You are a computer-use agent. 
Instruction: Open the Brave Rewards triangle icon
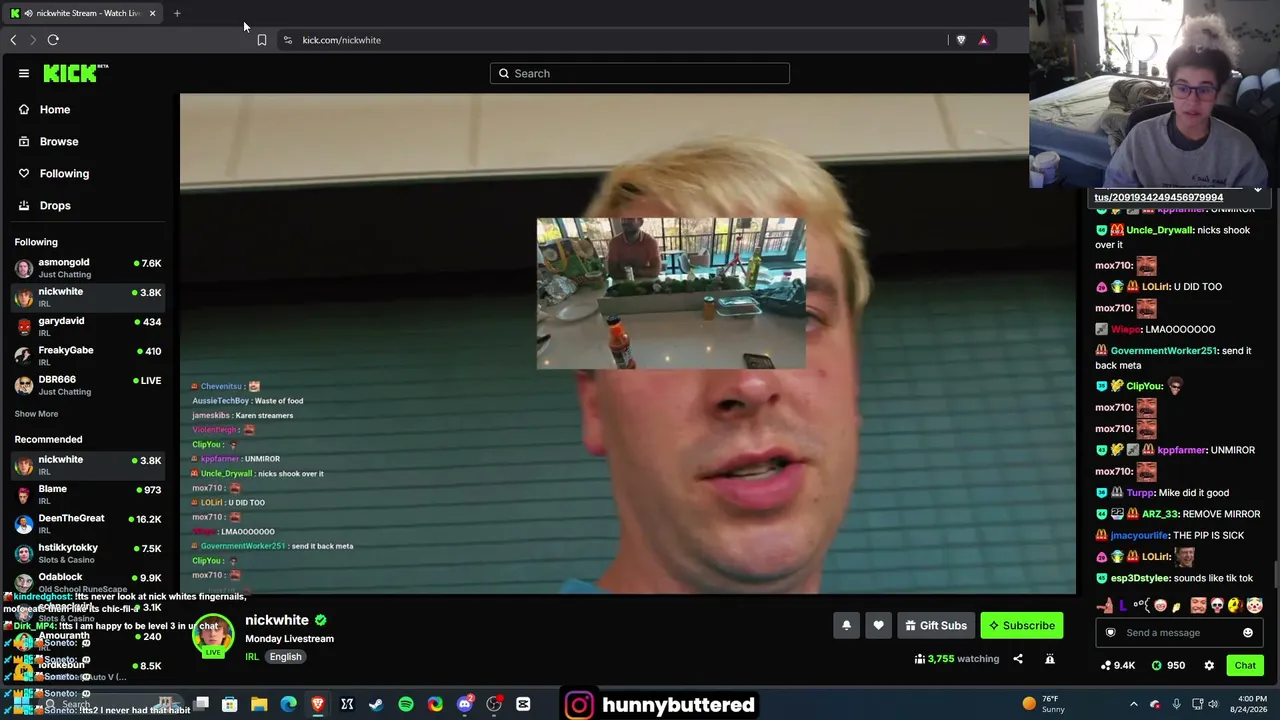tap(983, 40)
